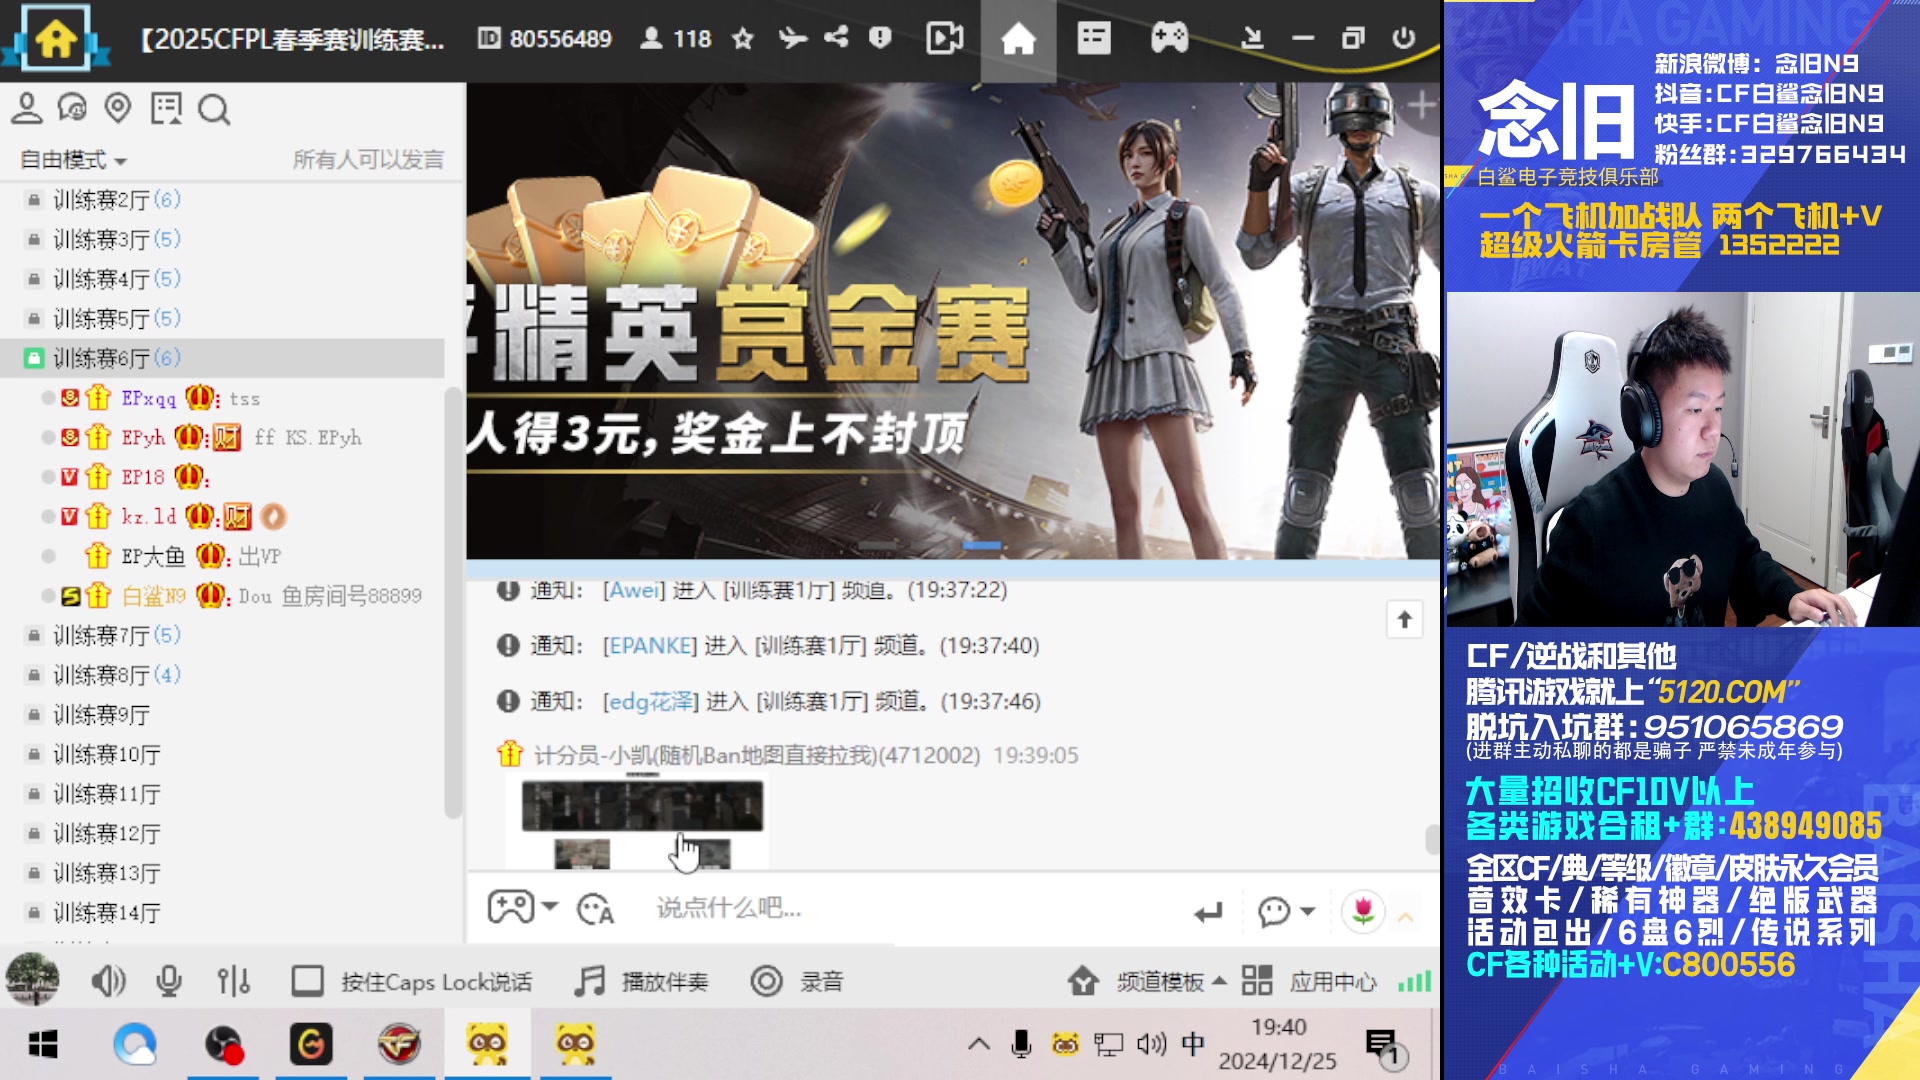Image resolution: width=1920 pixels, height=1080 pixels.
Task: Search the channel with magnifier icon
Action: tap(213, 109)
